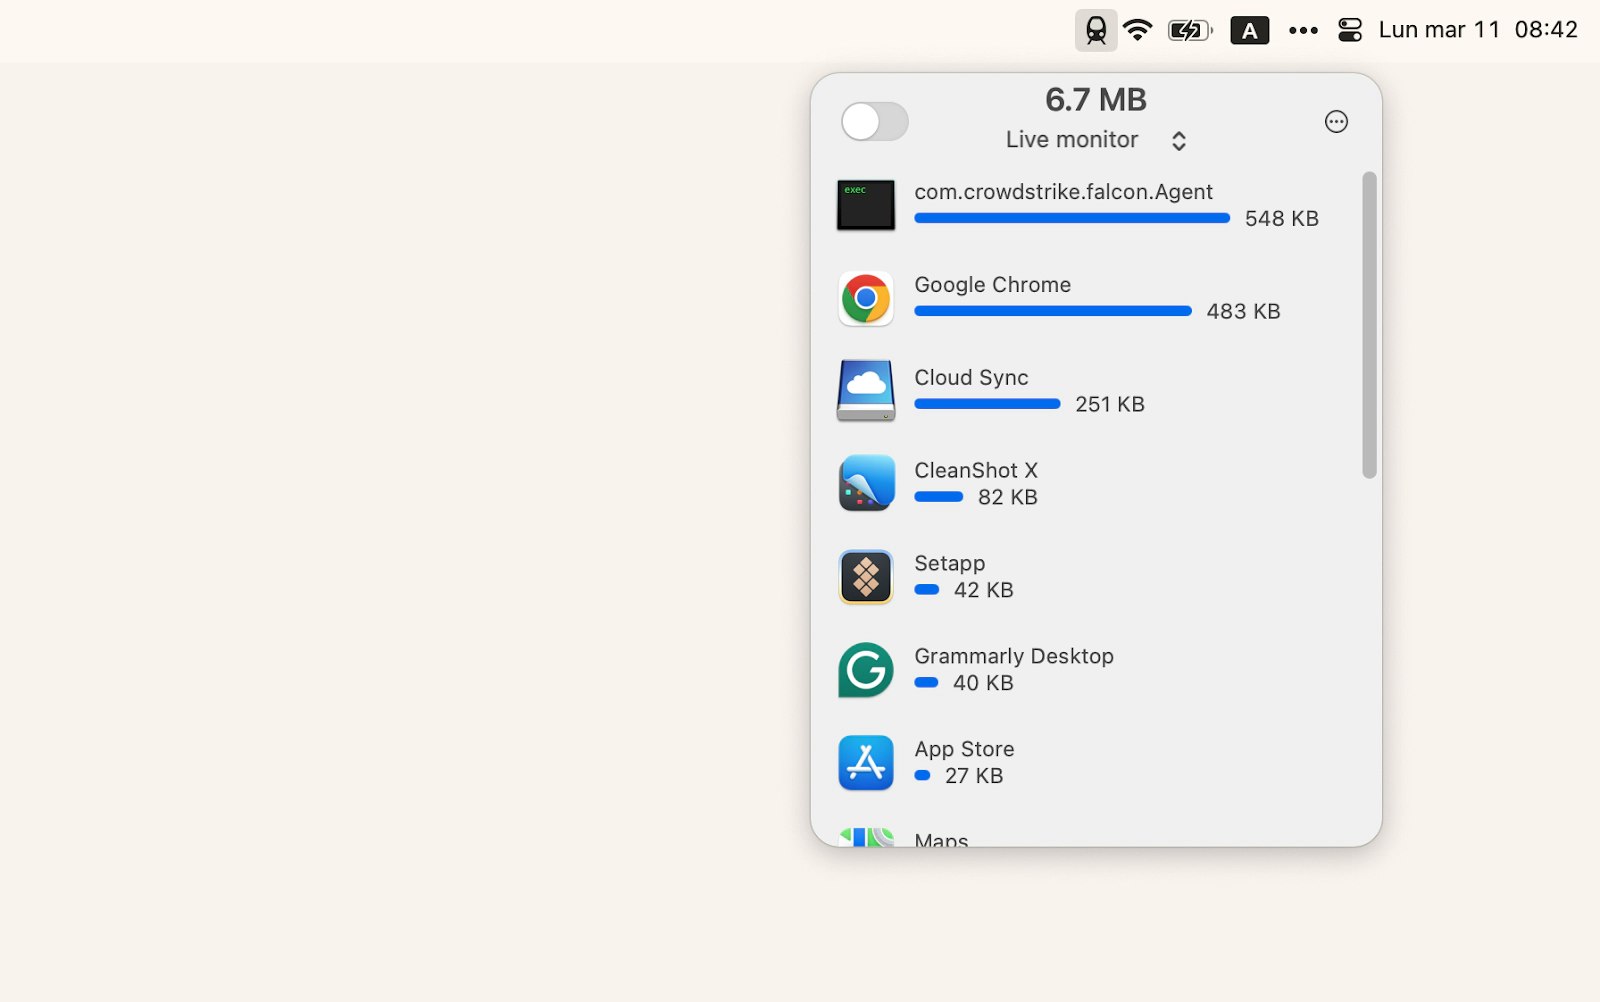Click the Setapp app icon
The width and height of the screenshot is (1600, 1002).
[866, 577]
